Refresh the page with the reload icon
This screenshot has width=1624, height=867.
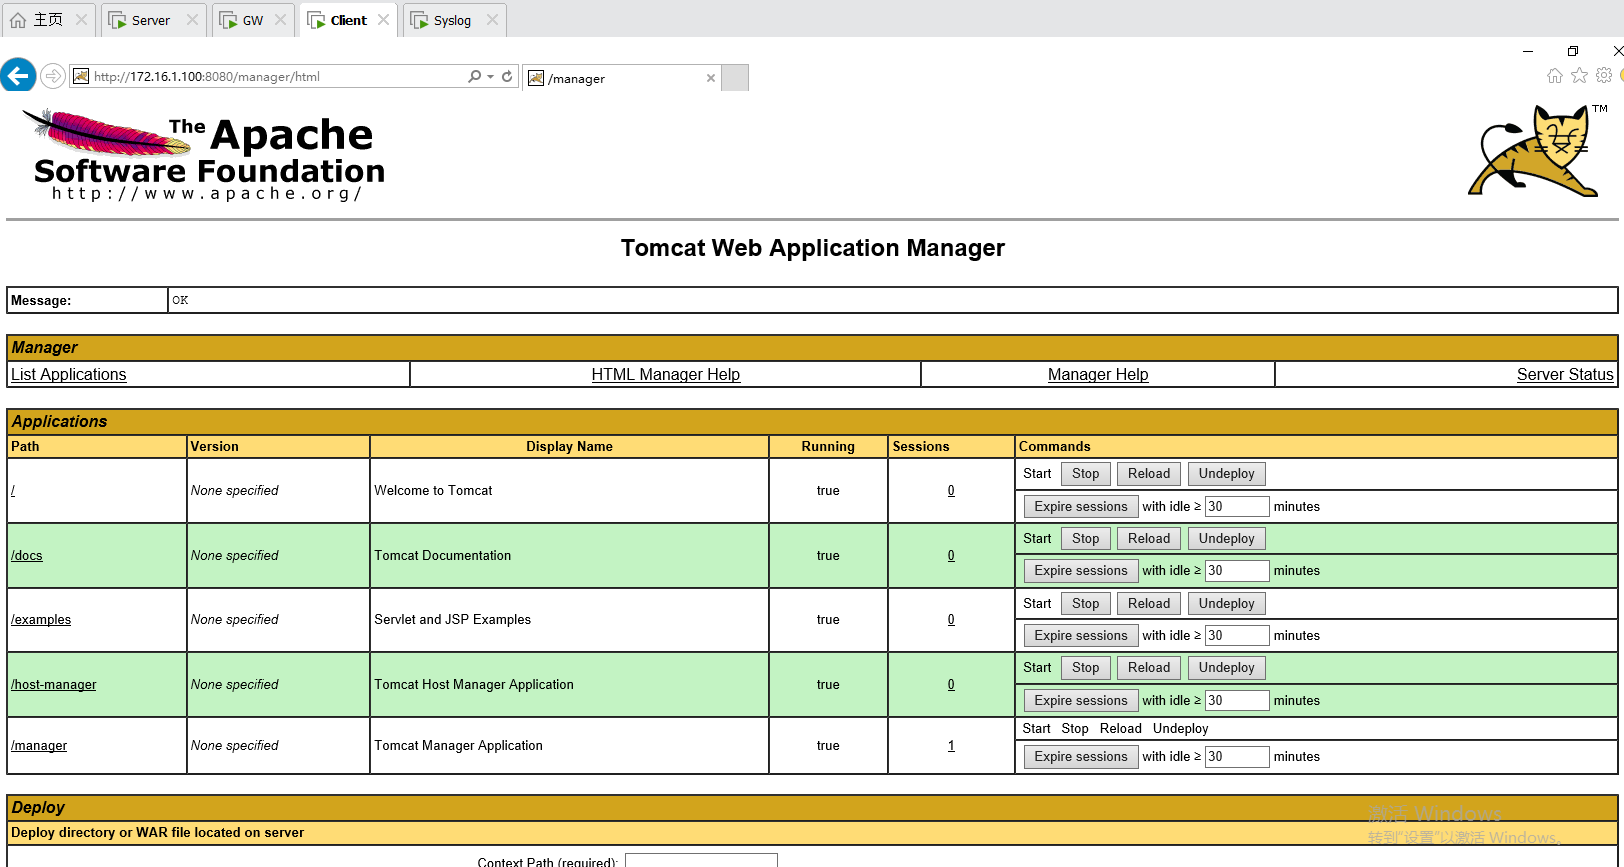tap(507, 76)
